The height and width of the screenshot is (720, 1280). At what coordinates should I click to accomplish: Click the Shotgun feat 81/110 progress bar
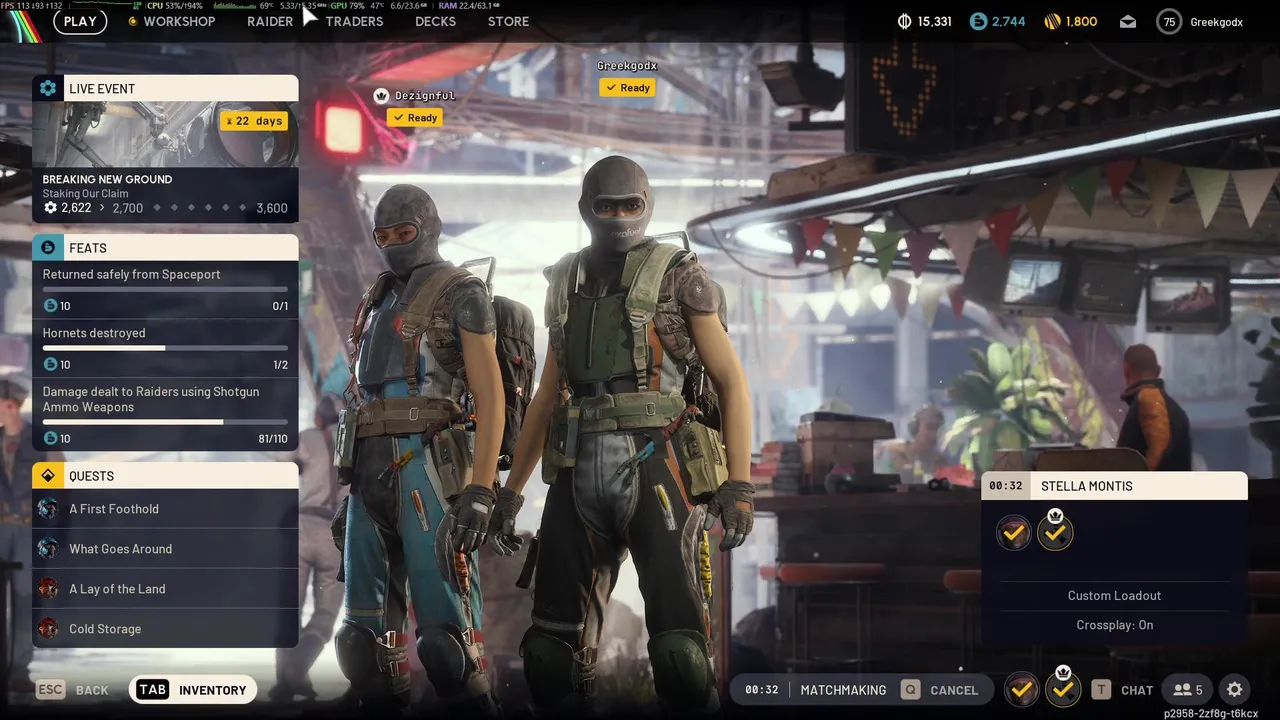pyautogui.click(x=165, y=422)
